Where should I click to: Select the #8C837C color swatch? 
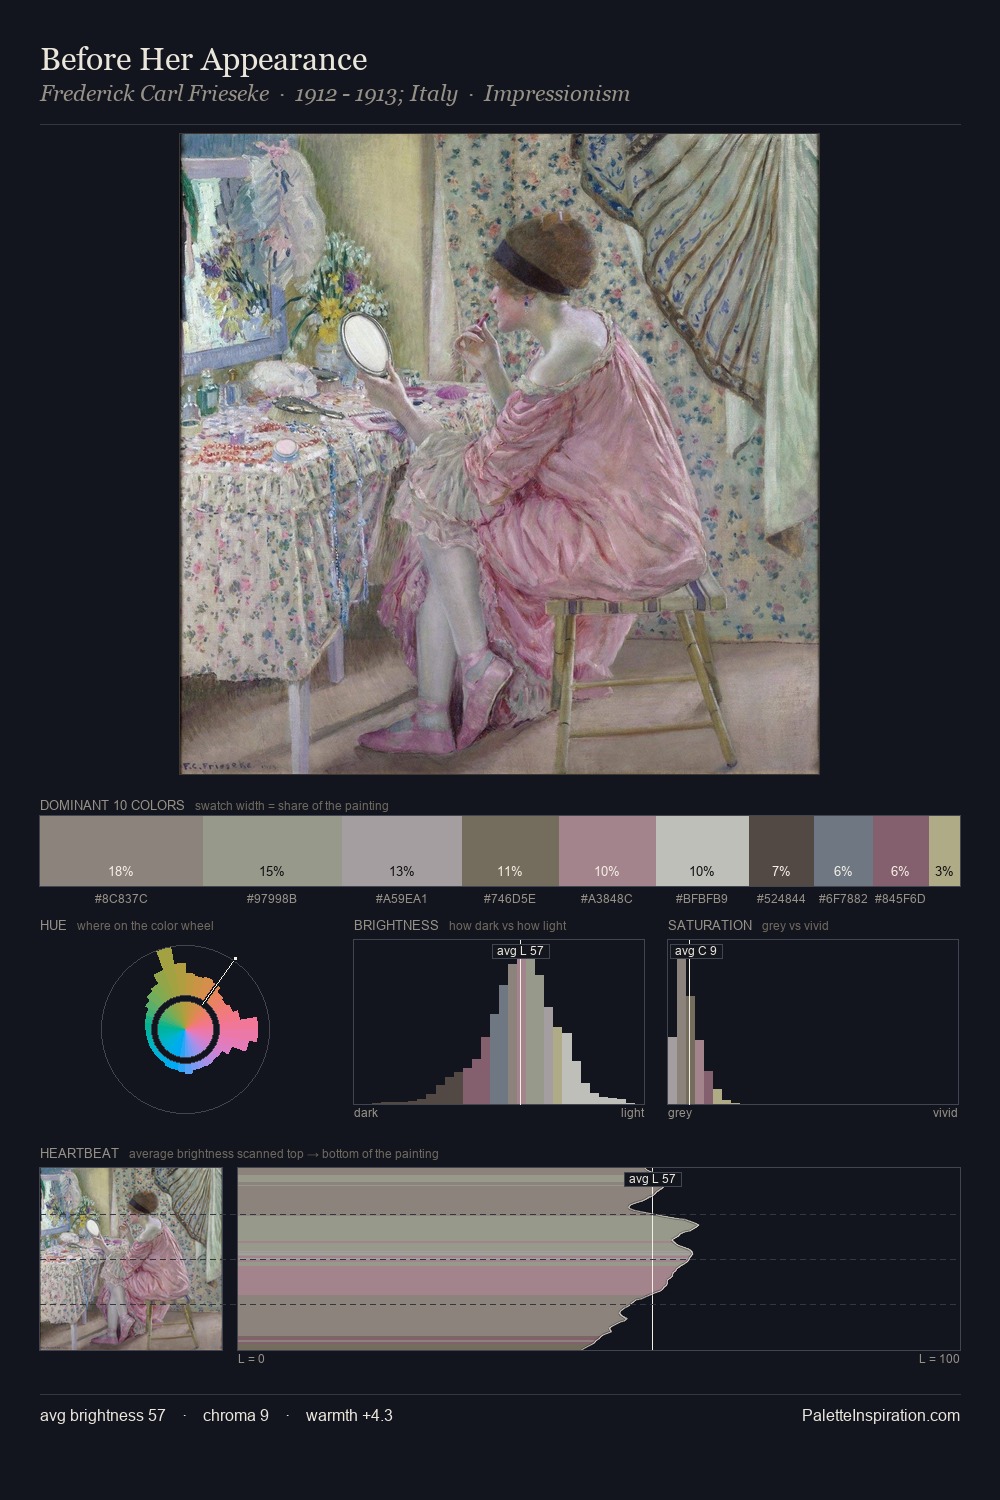[x=121, y=851]
